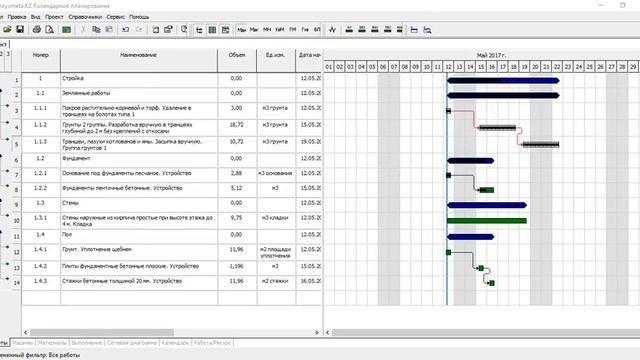Image resolution: width=640 pixels, height=360 pixels.
Task: Undo the last action
Action: coord(125,29)
